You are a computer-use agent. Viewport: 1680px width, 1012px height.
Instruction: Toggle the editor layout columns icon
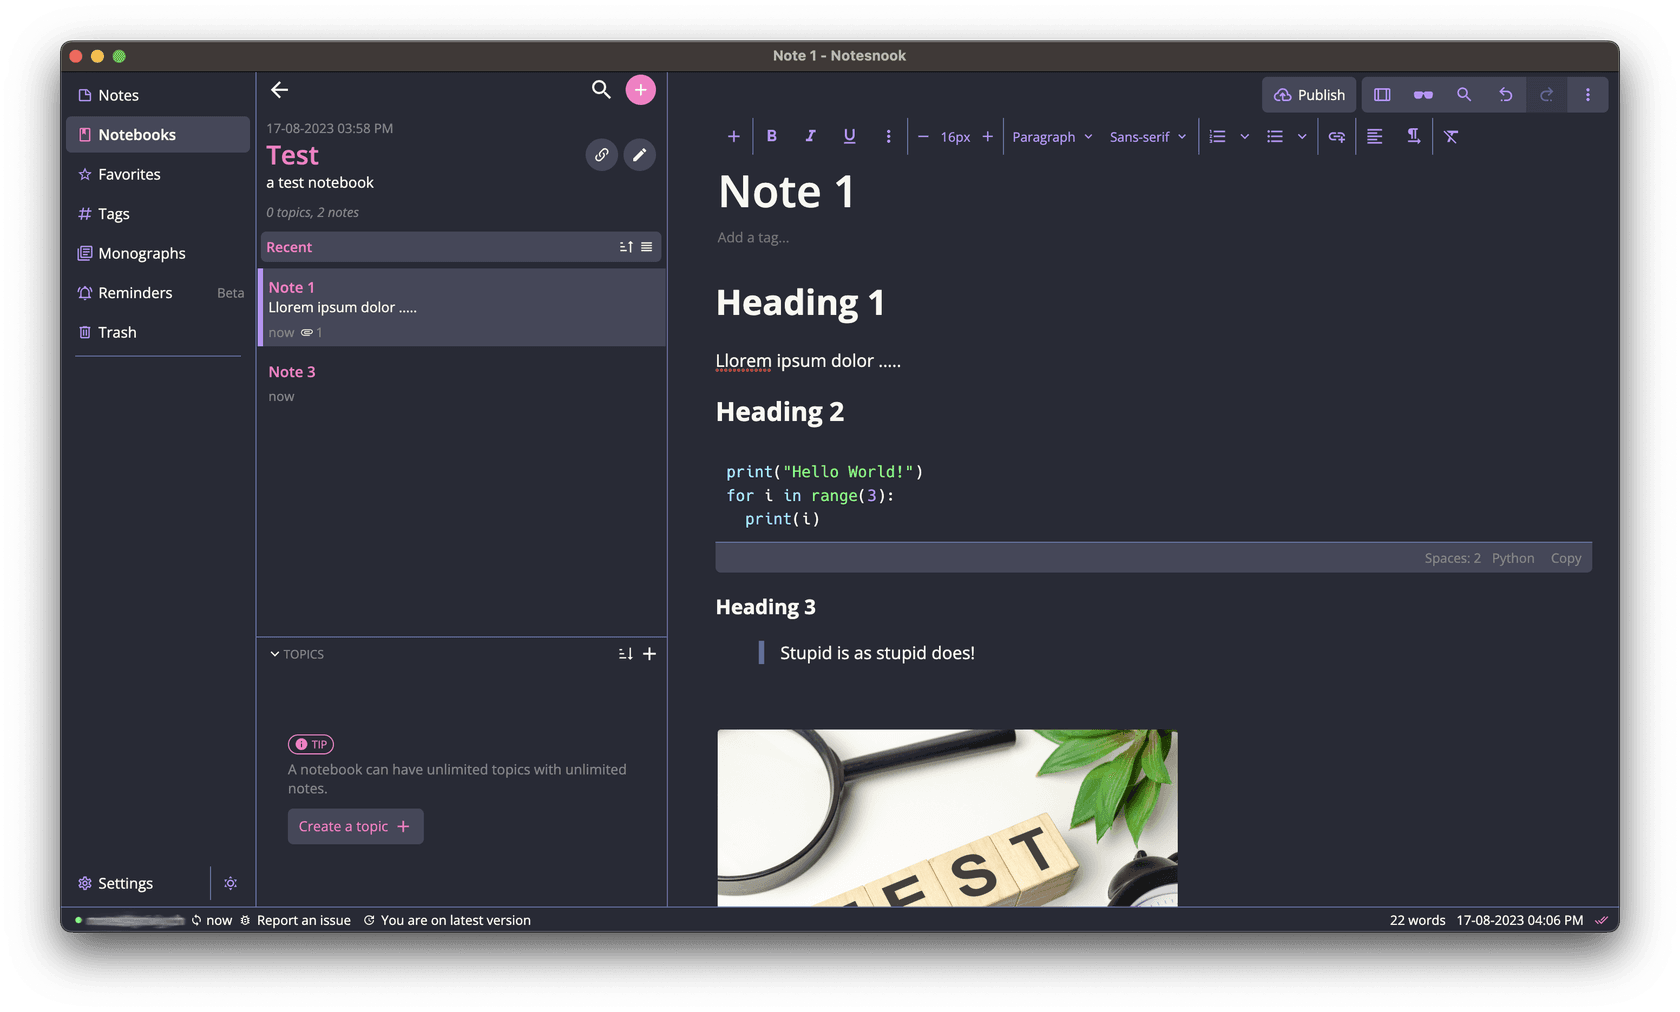point(1383,95)
